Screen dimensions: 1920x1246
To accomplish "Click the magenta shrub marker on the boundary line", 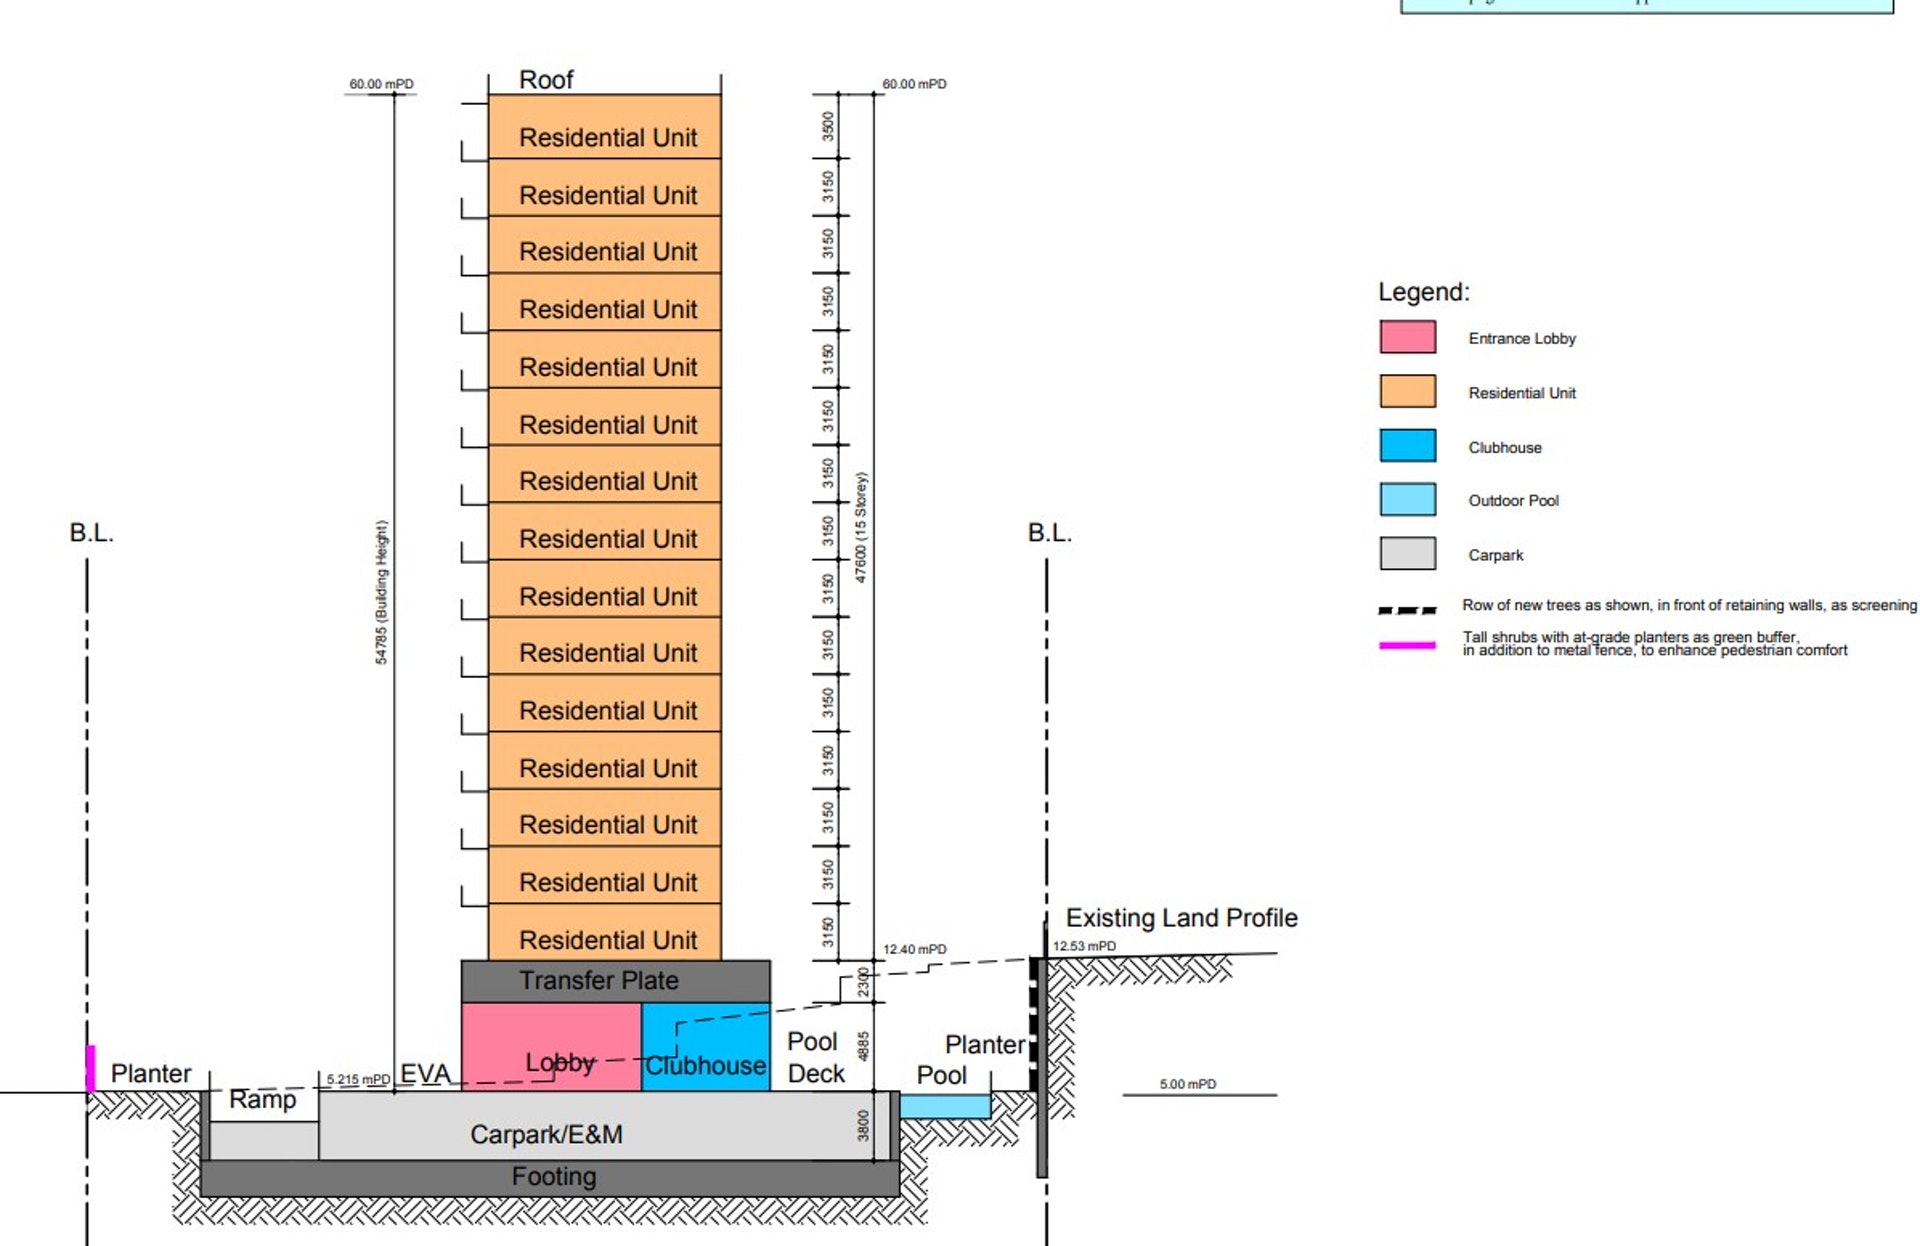I will click(x=90, y=1068).
